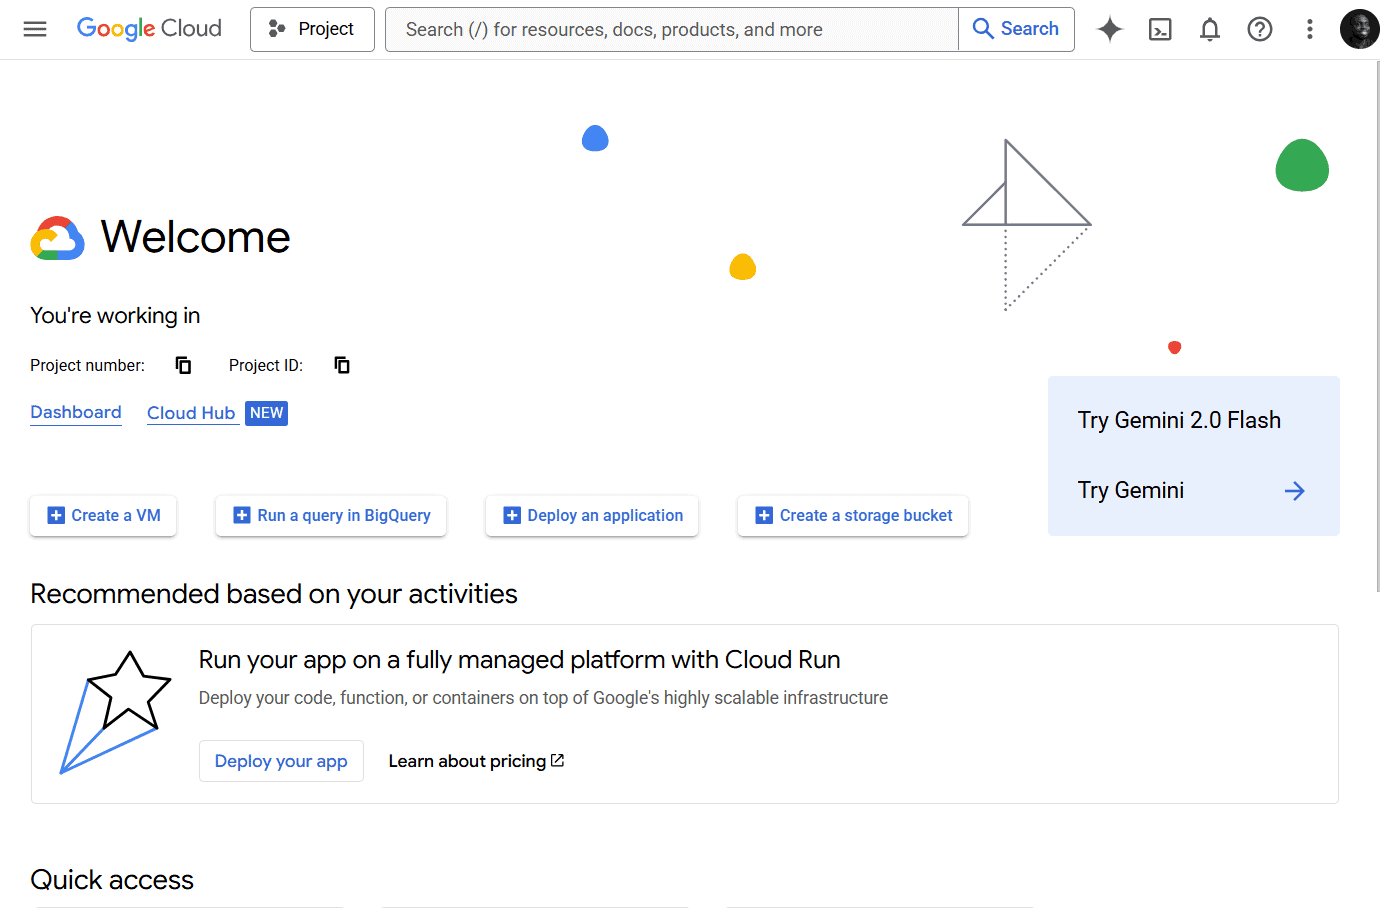Click the Gemini AI sparkle icon
Viewport: 1380px width, 908px height.
point(1109,29)
